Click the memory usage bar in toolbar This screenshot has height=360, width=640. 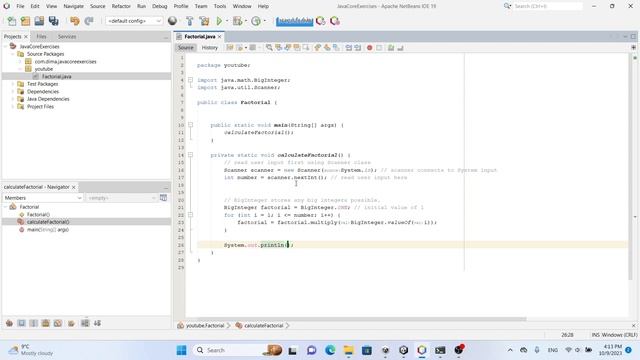click(x=294, y=21)
